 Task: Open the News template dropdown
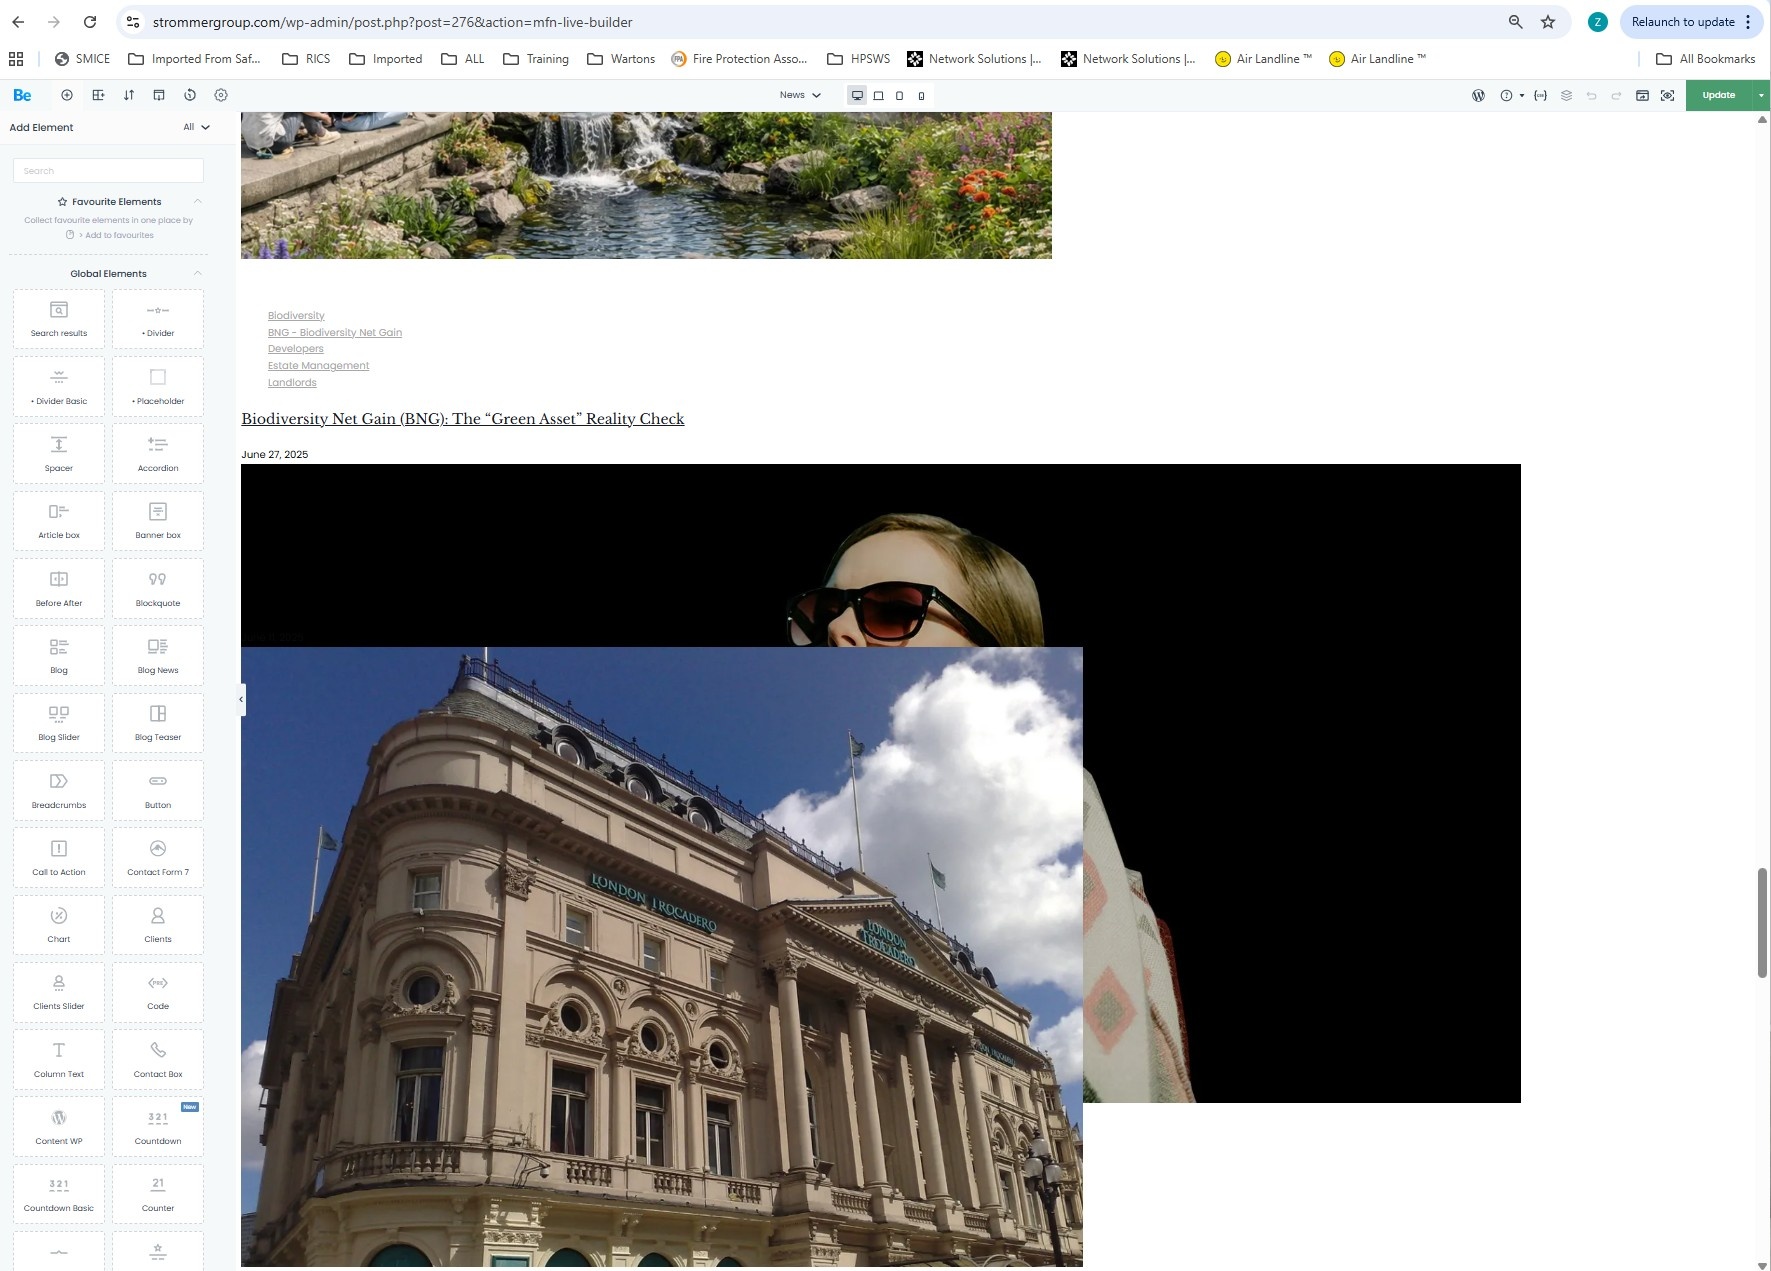pyautogui.click(x=800, y=95)
